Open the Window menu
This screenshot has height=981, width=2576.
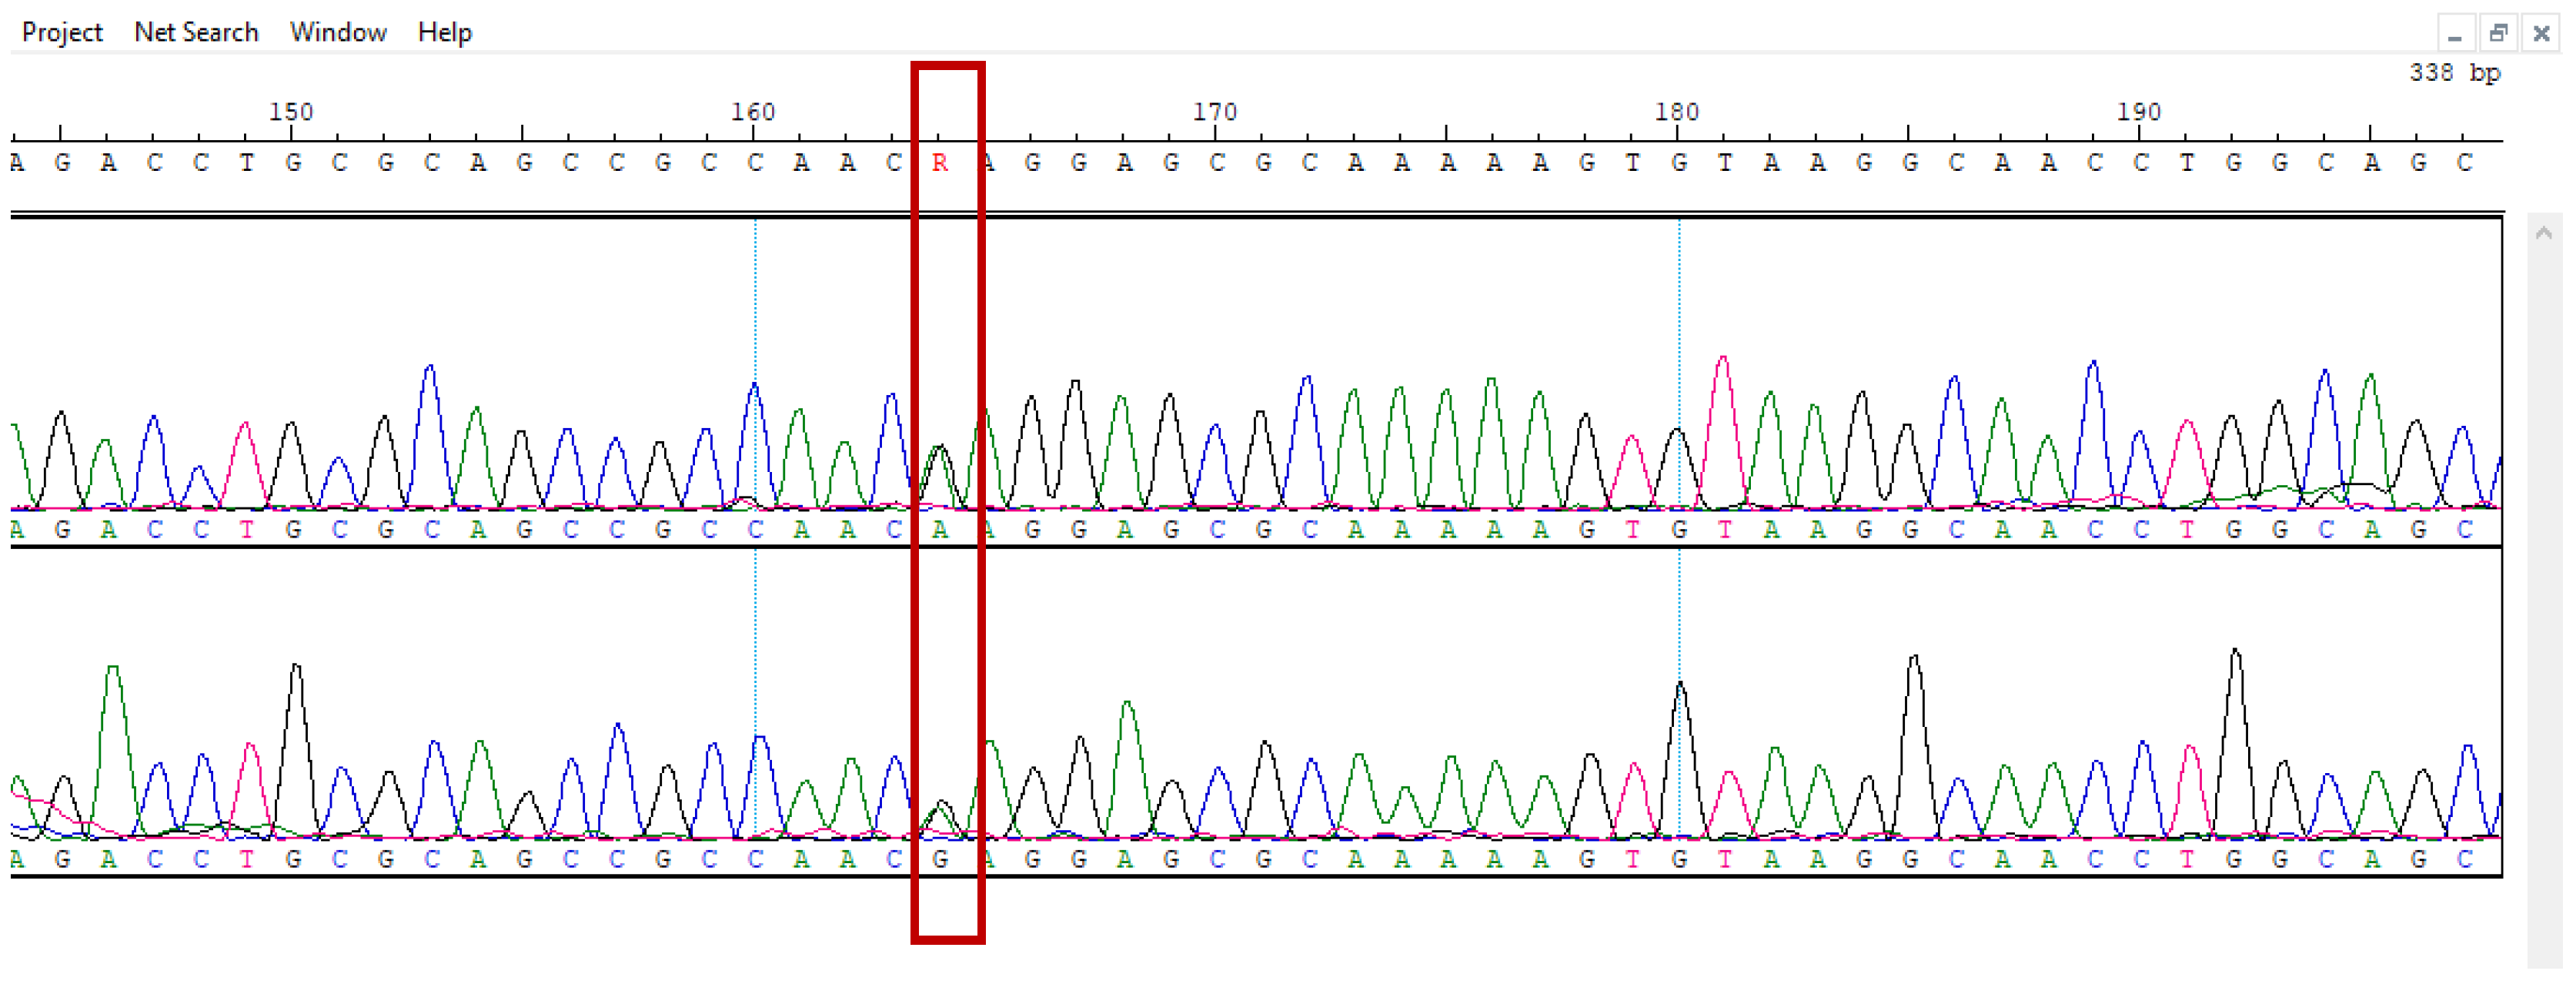(338, 32)
